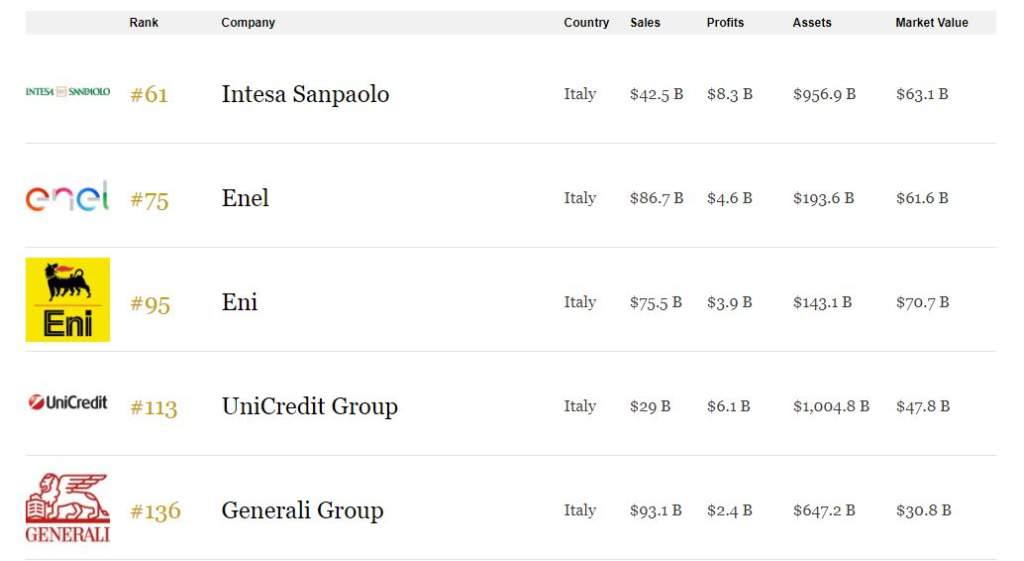Select the $1,004.8 B assets value
The height and width of the screenshot is (561, 1024).
[x=831, y=406]
